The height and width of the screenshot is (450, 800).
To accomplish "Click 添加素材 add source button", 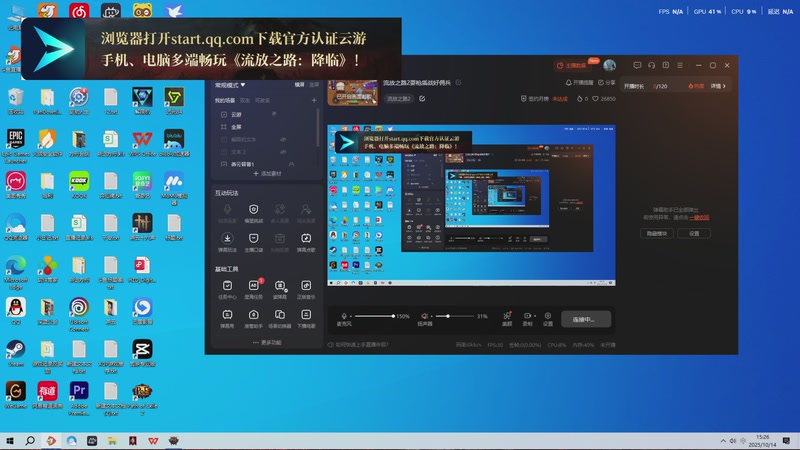I will (267, 173).
